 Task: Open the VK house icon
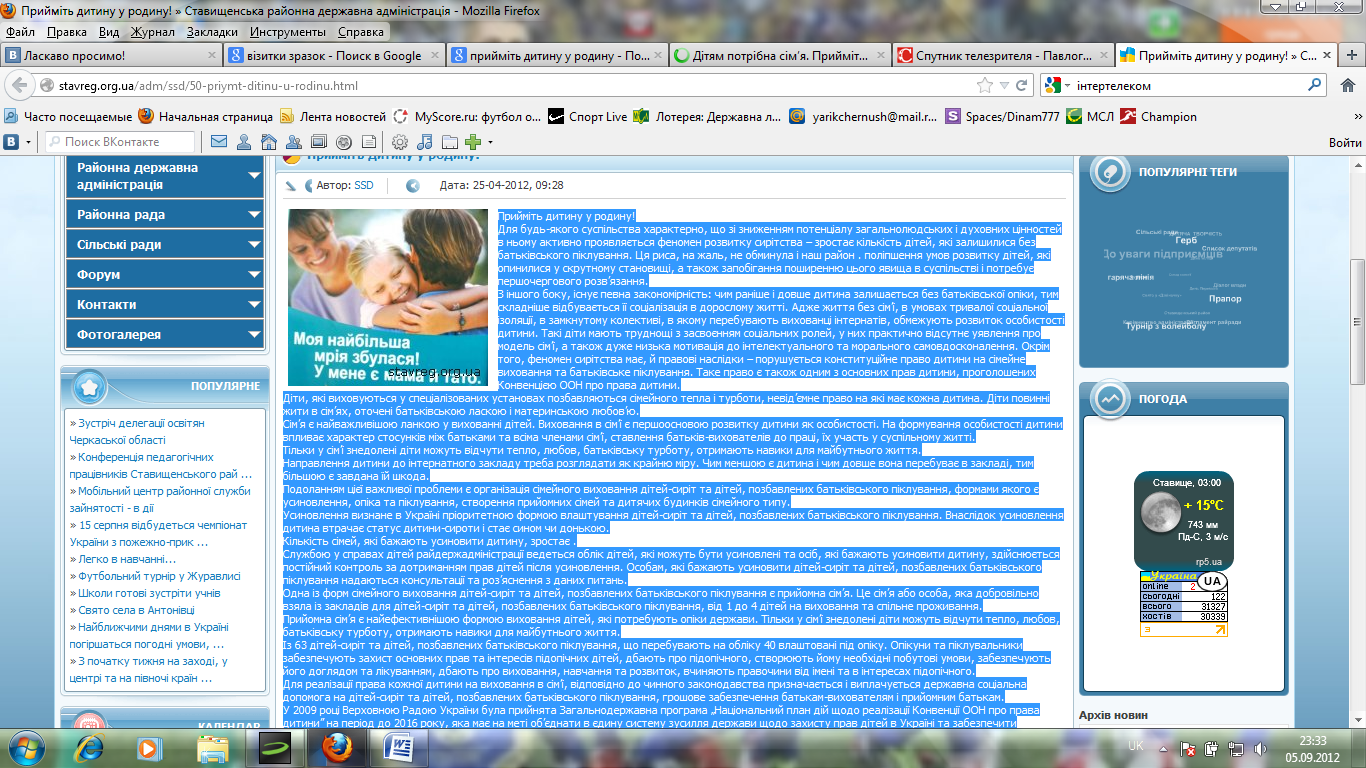click(268, 142)
